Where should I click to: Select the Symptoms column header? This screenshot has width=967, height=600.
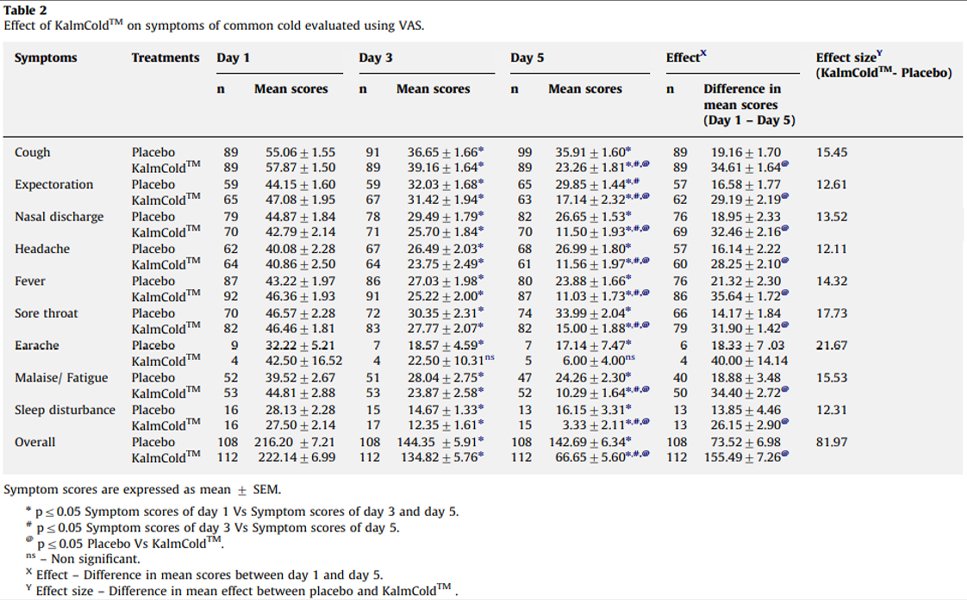[x=46, y=58]
